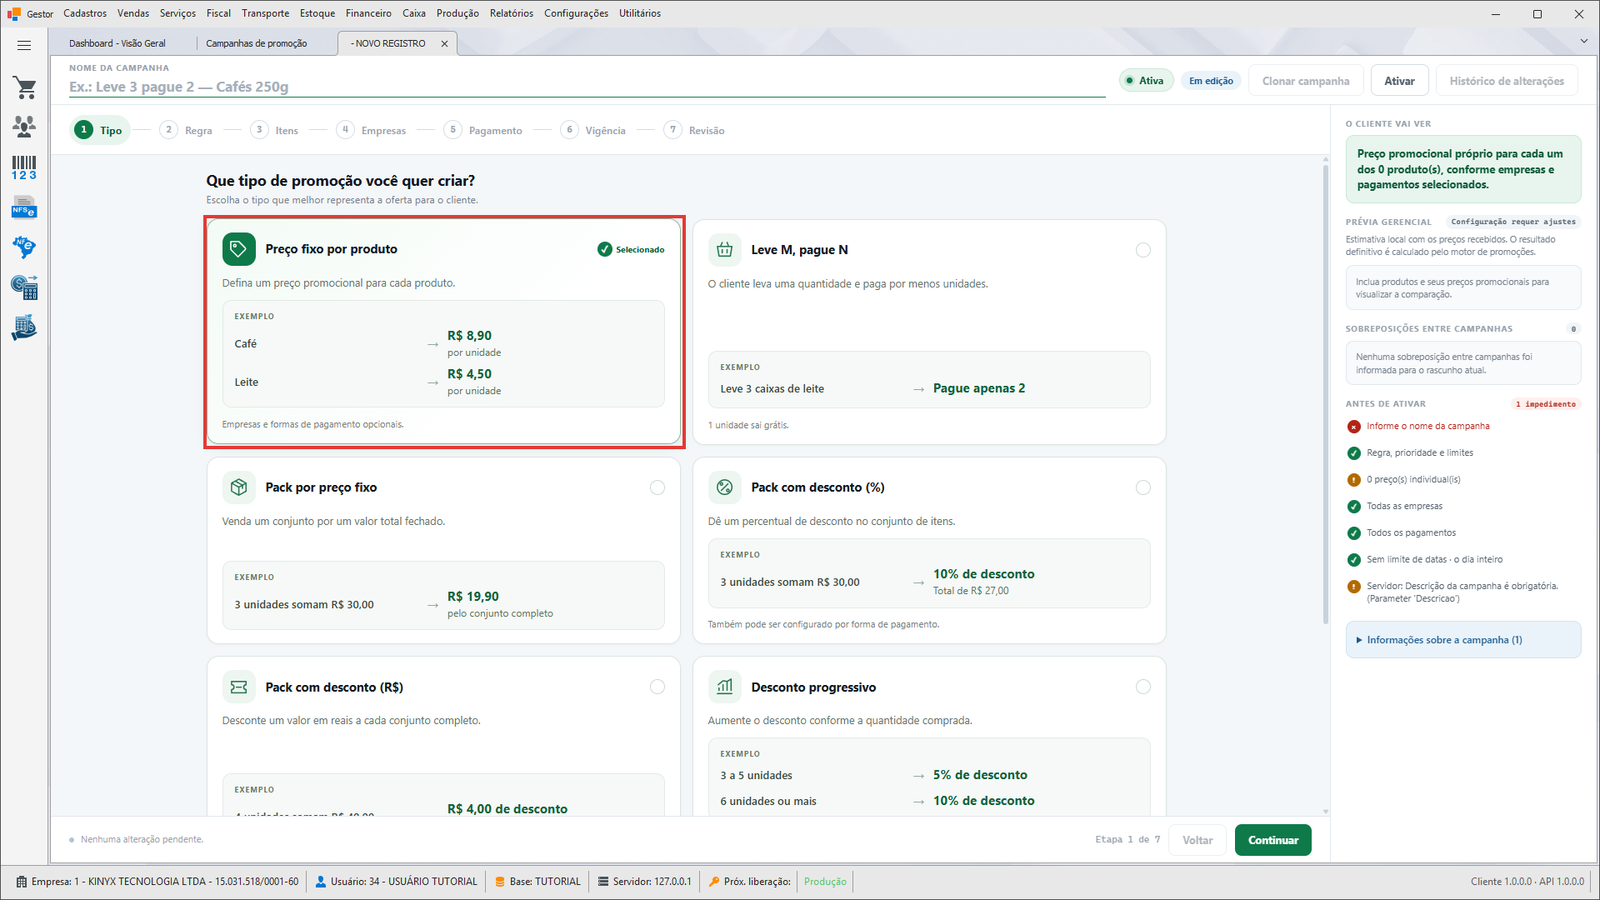
Task: Click the Ativa status badge
Action: click(x=1145, y=81)
